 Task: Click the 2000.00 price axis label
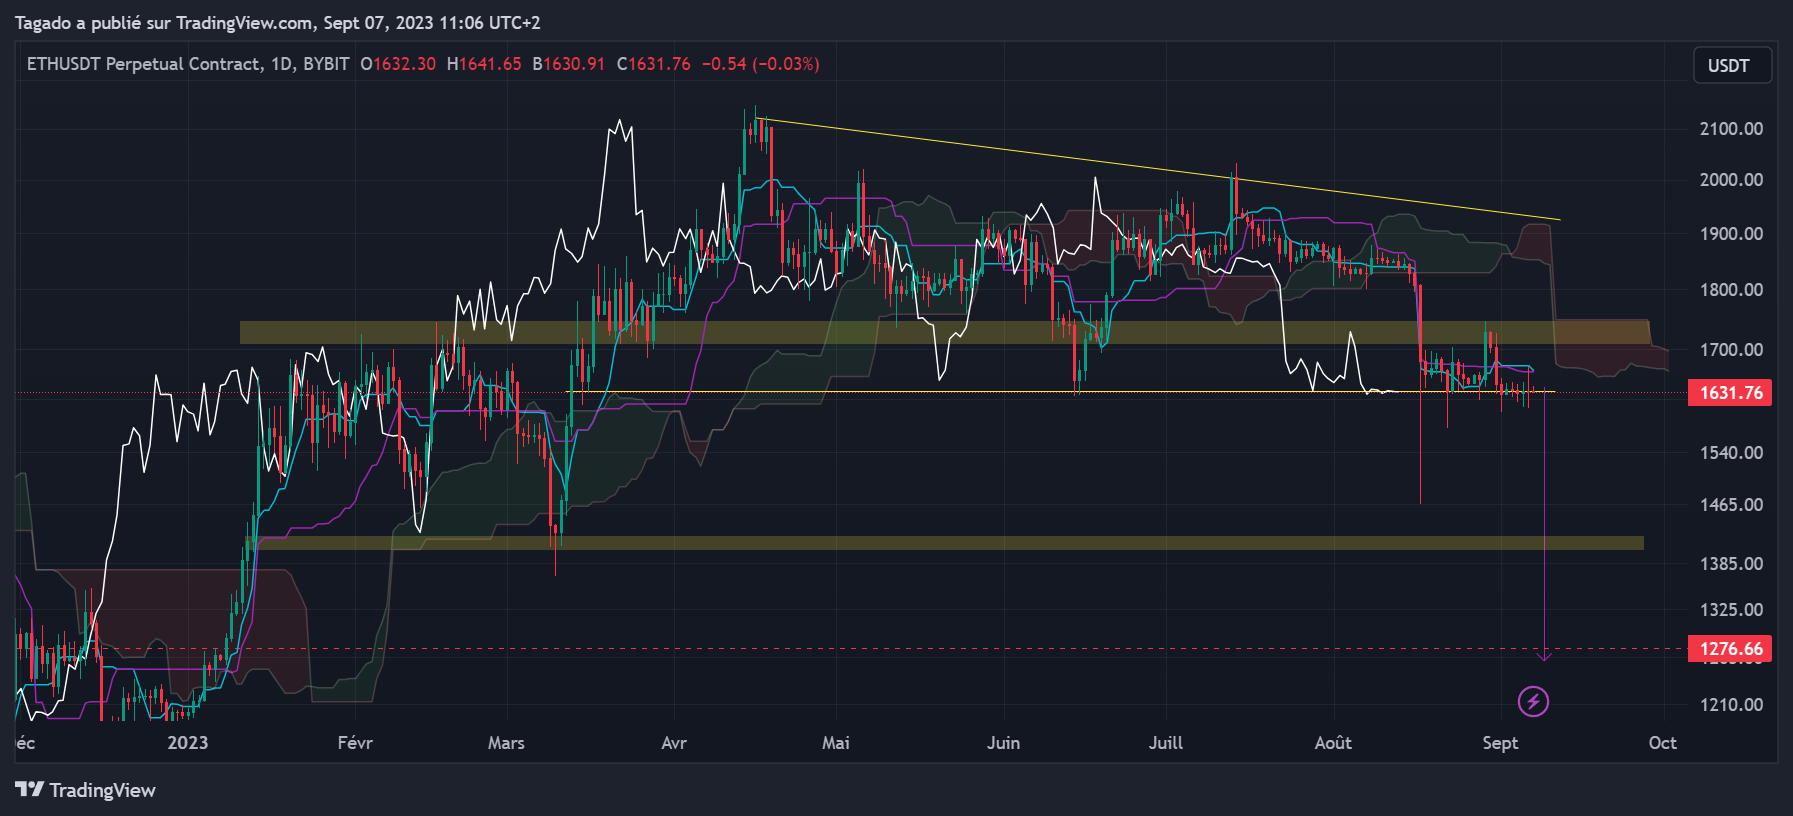click(x=1731, y=180)
